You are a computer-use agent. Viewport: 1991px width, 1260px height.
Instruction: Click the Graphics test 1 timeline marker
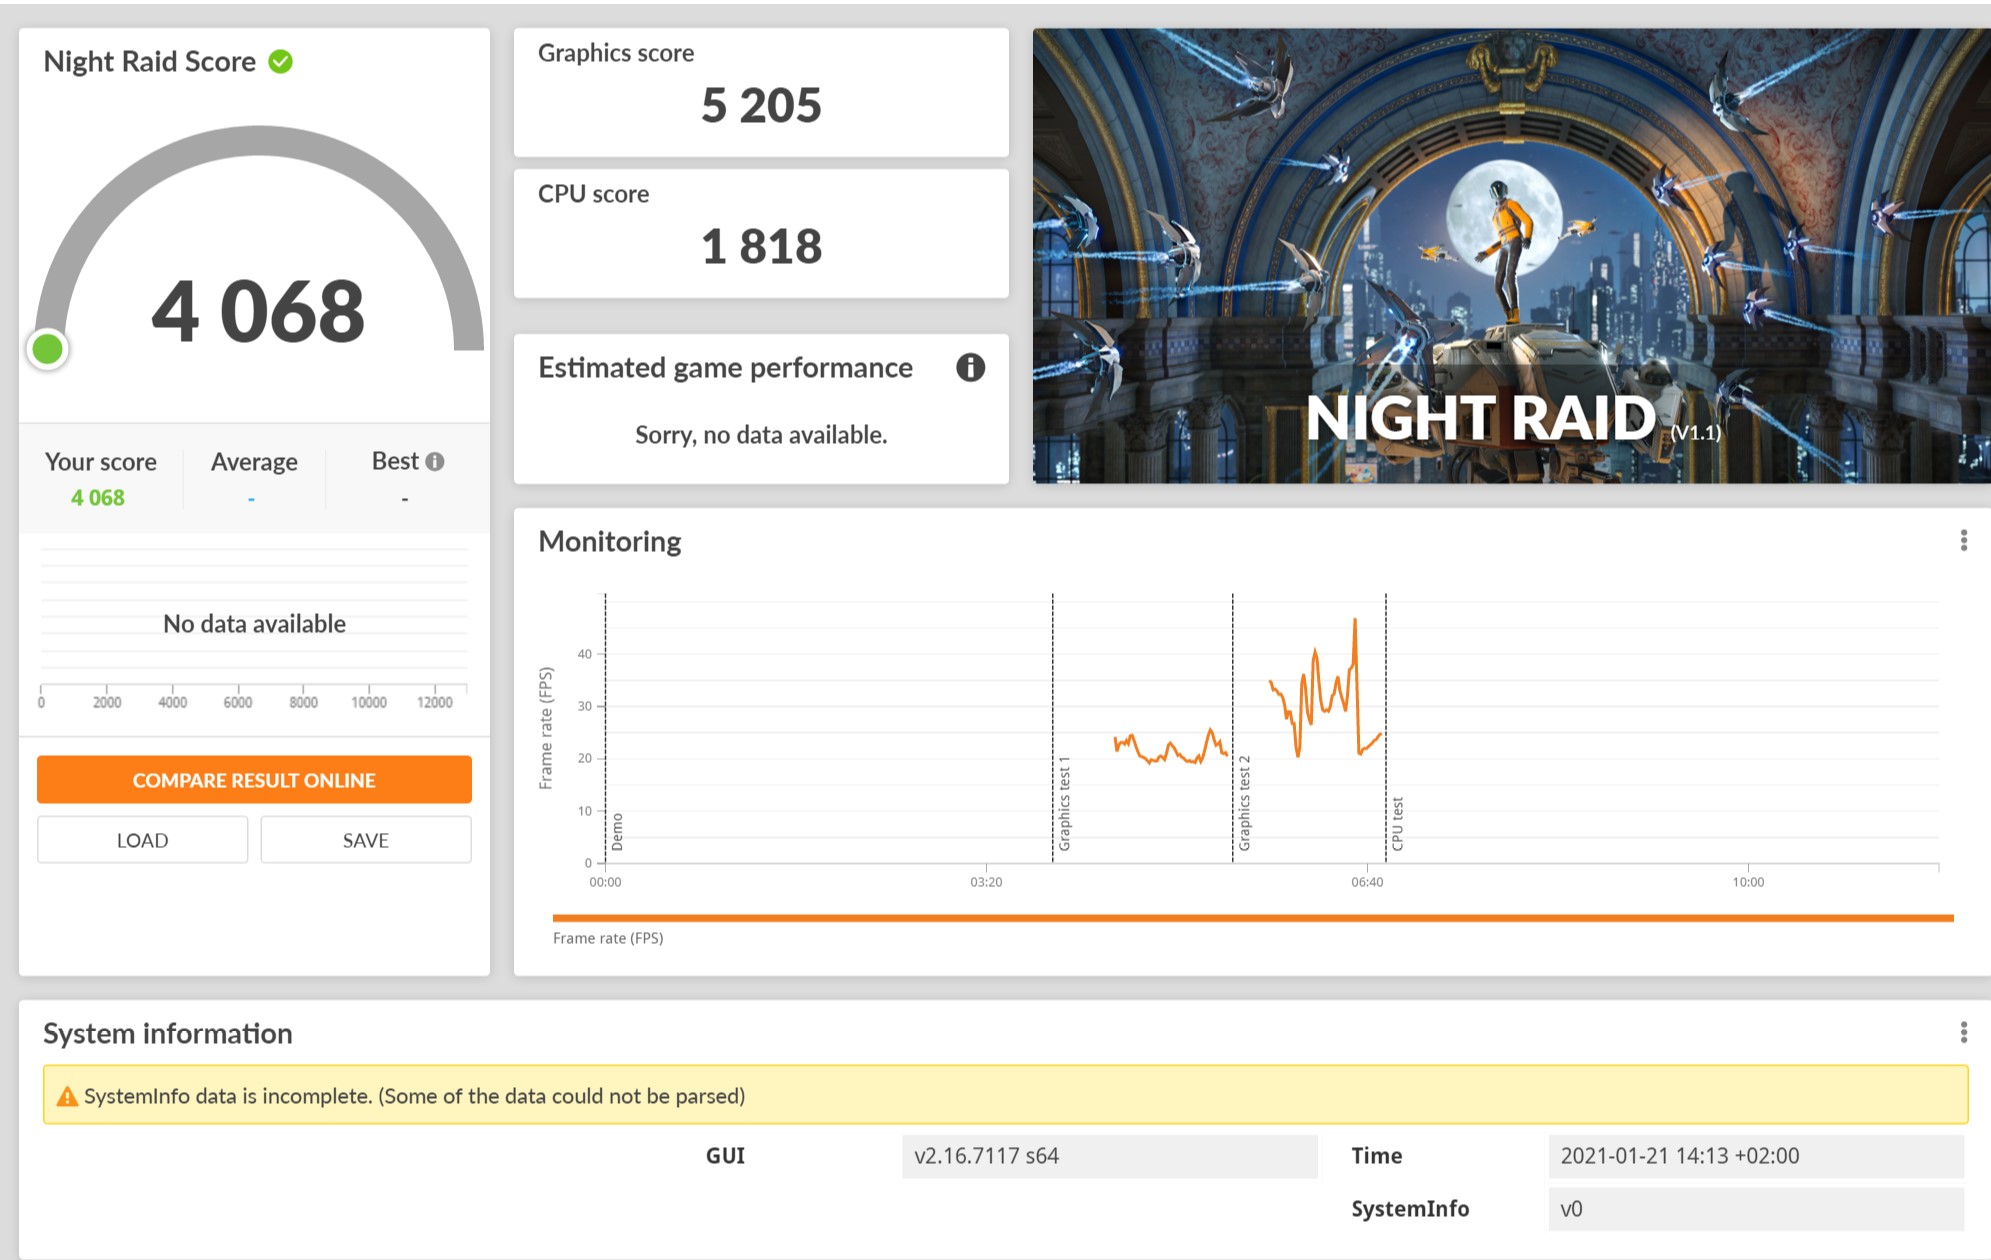click(x=1064, y=804)
